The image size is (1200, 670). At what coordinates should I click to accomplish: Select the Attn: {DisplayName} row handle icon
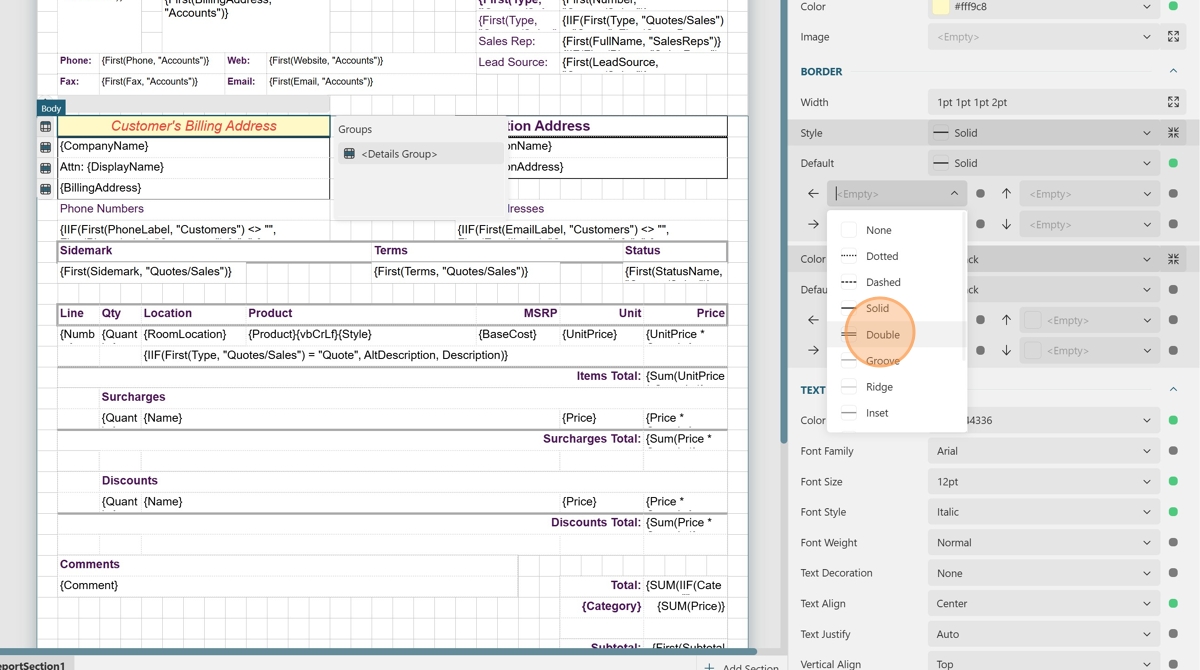pos(45,168)
